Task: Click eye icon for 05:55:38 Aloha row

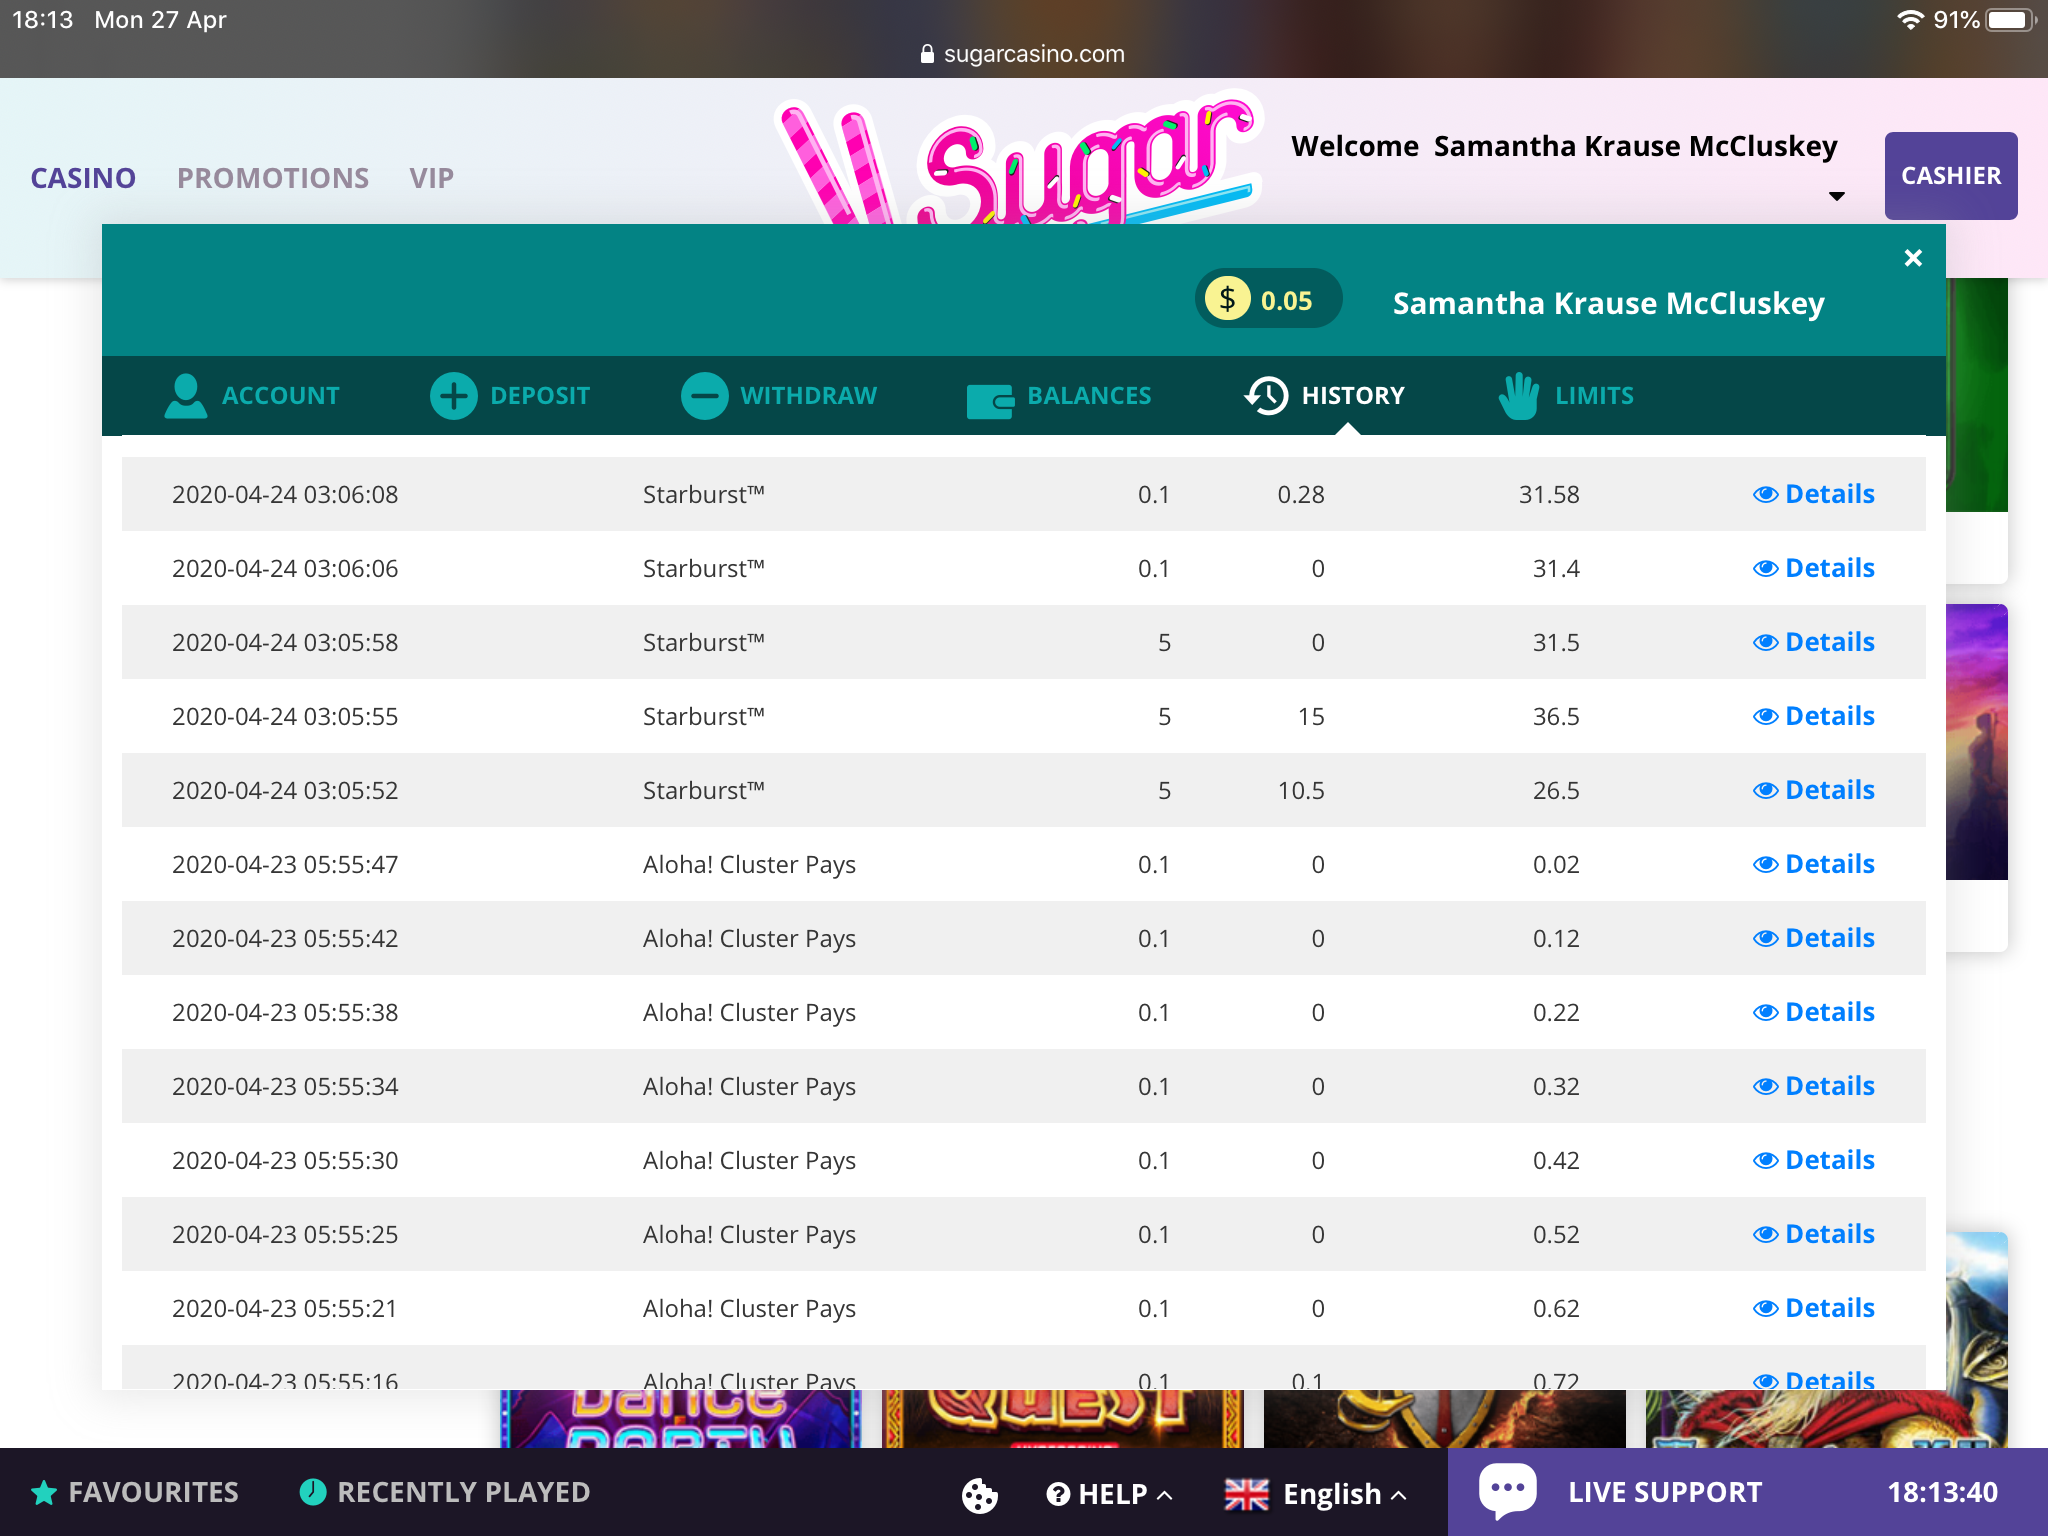Action: [x=1765, y=1012]
